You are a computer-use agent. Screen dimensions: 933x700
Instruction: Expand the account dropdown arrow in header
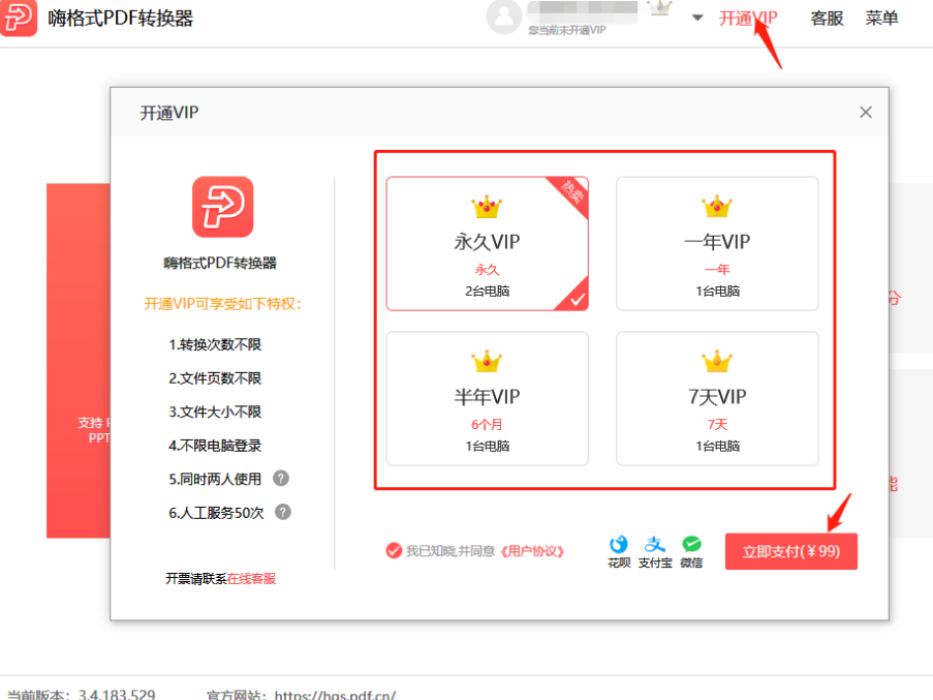coord(697,18)
